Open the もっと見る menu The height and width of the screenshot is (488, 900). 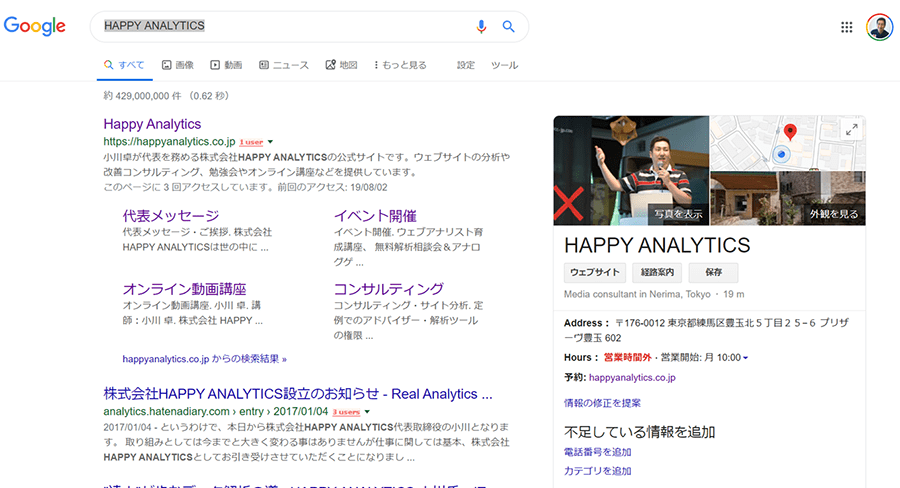coord(400,65)
